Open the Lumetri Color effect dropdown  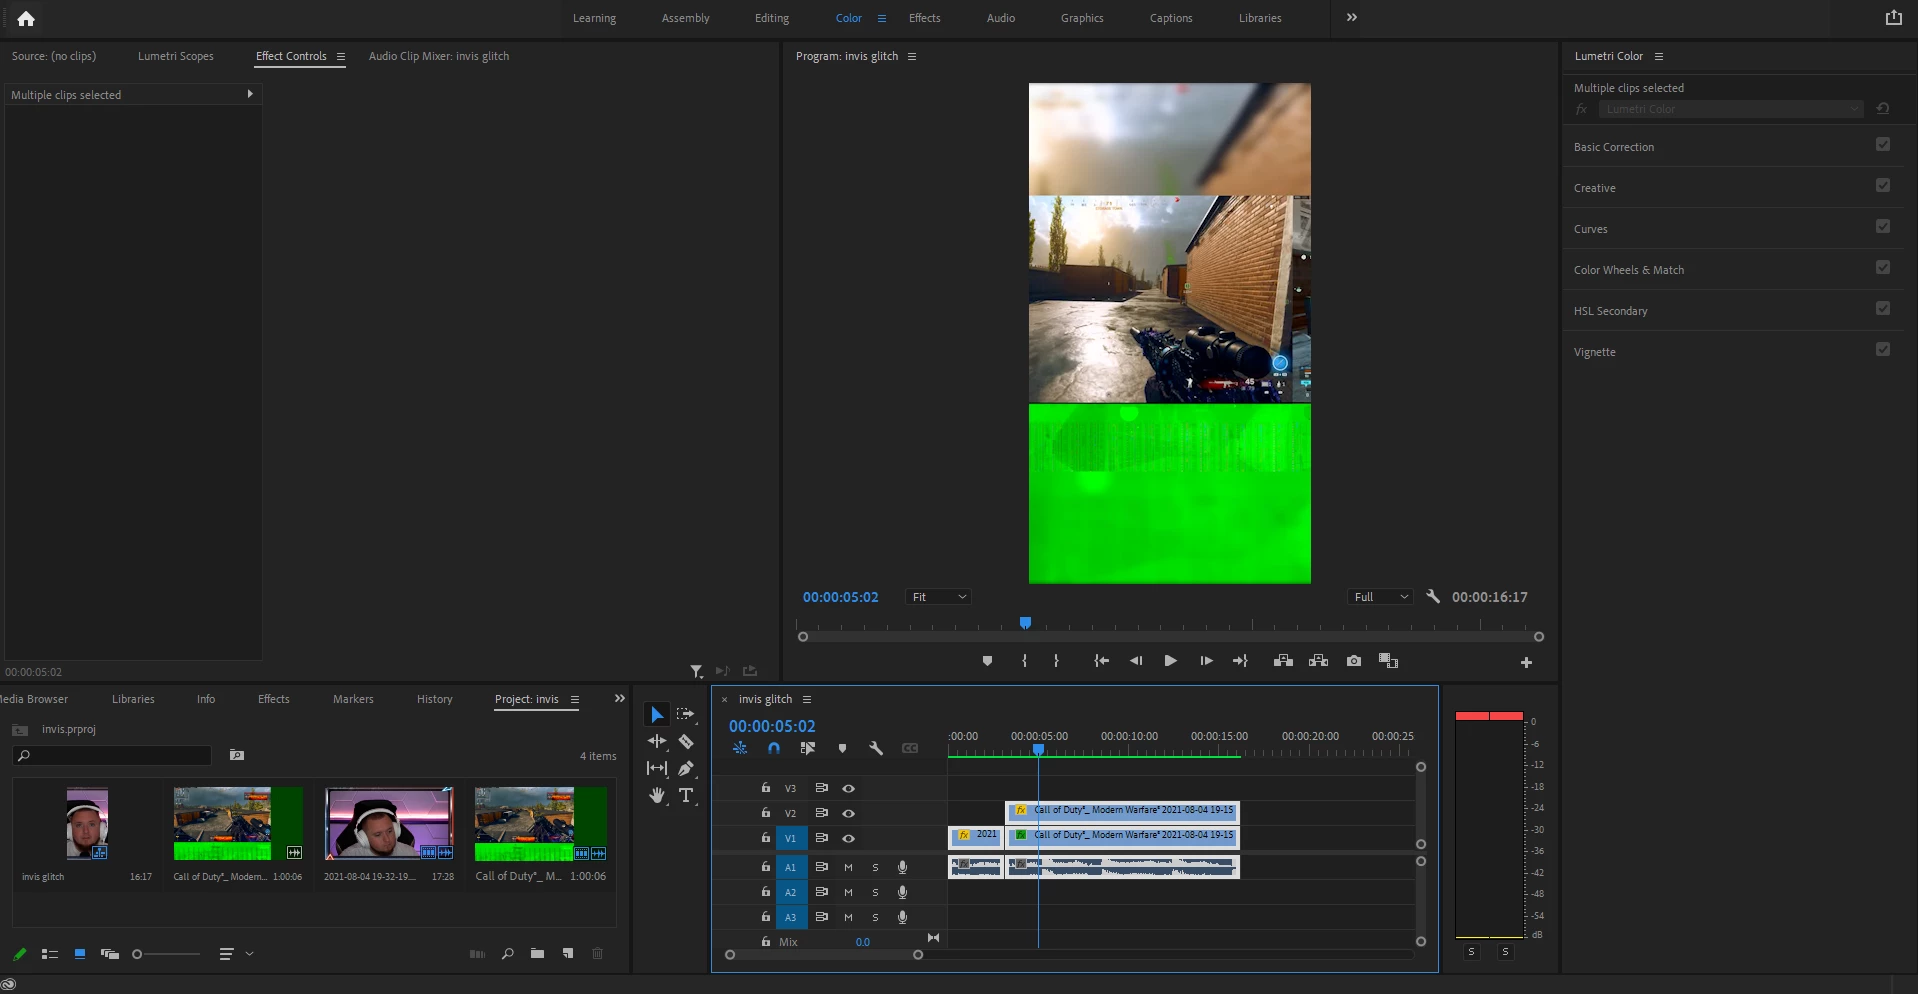tap(1731, 109)
